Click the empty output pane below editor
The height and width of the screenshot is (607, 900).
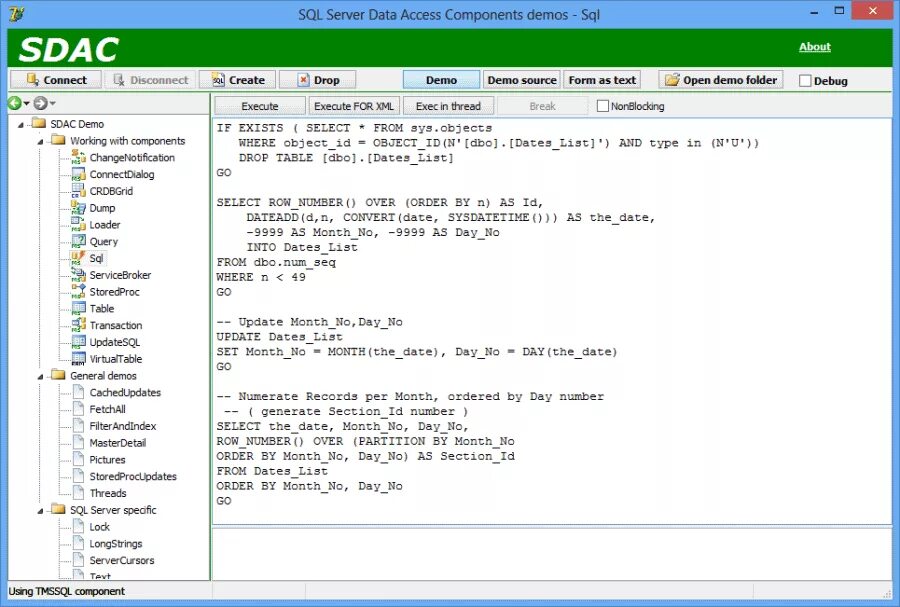551,554
